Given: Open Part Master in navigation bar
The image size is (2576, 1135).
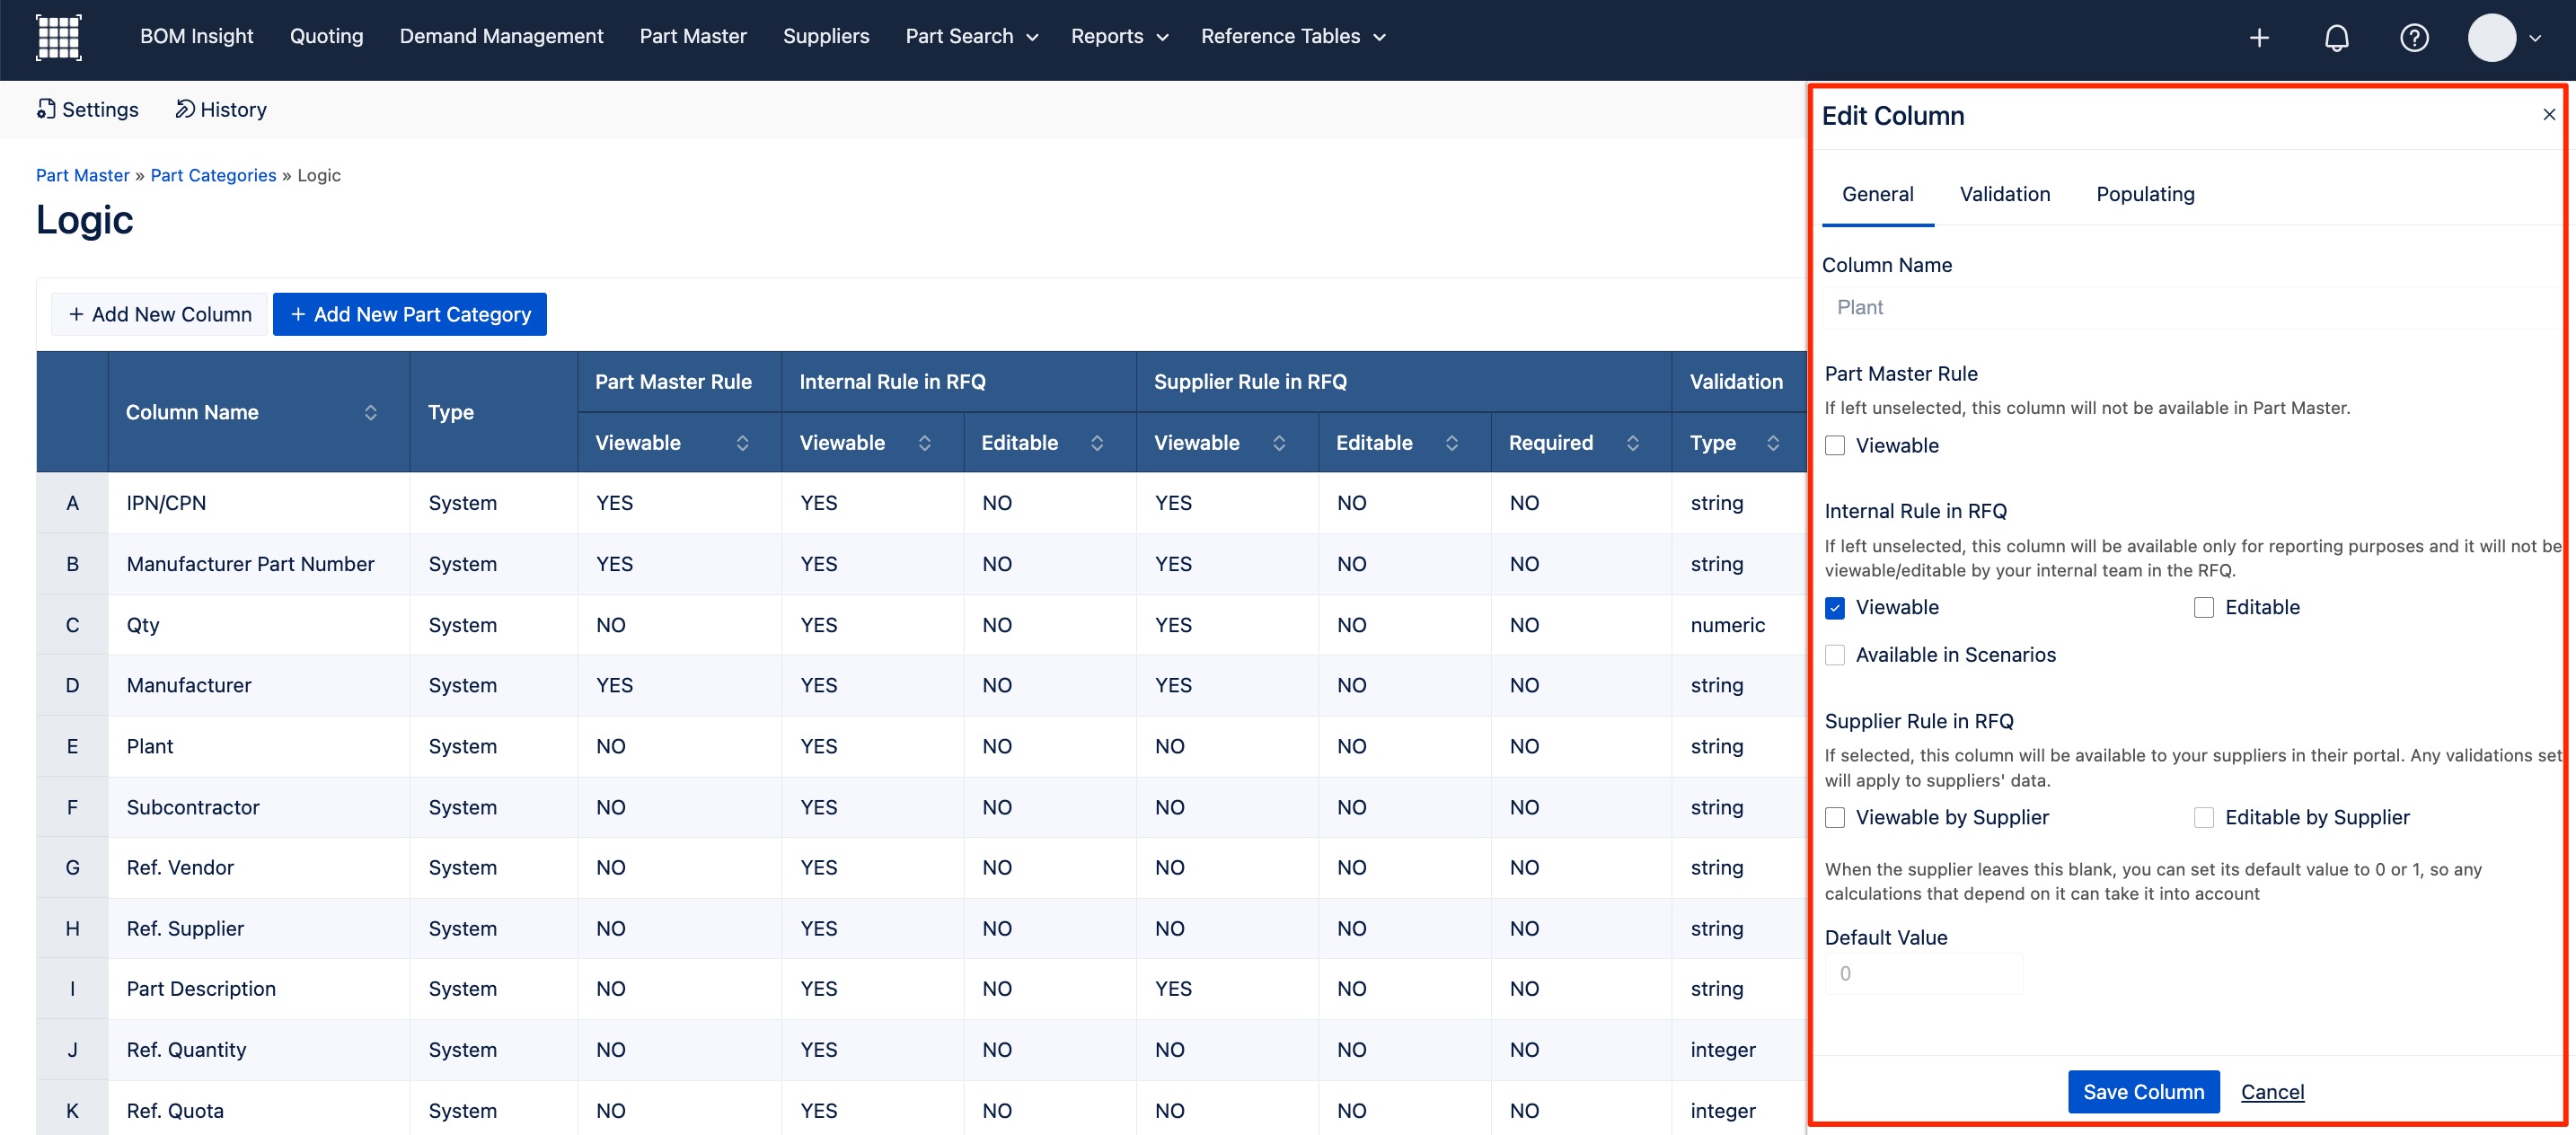Looking at the screenshot, I should click(693, 37).
